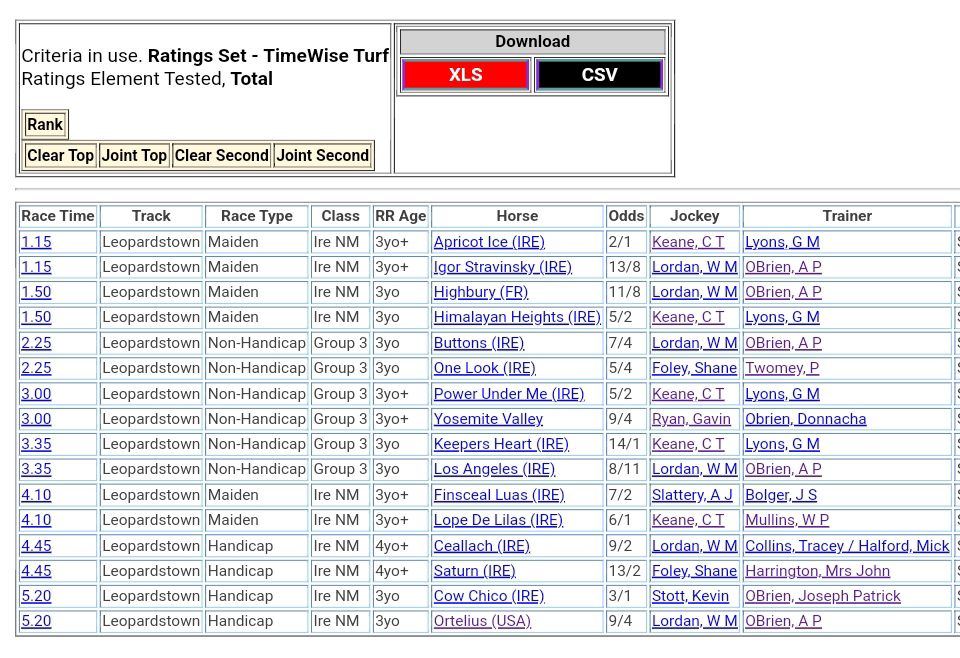The width and height of the screenshot is (960, 658).
Task: Filter by Clear Second rank
Action: click(x=221, y=156)
